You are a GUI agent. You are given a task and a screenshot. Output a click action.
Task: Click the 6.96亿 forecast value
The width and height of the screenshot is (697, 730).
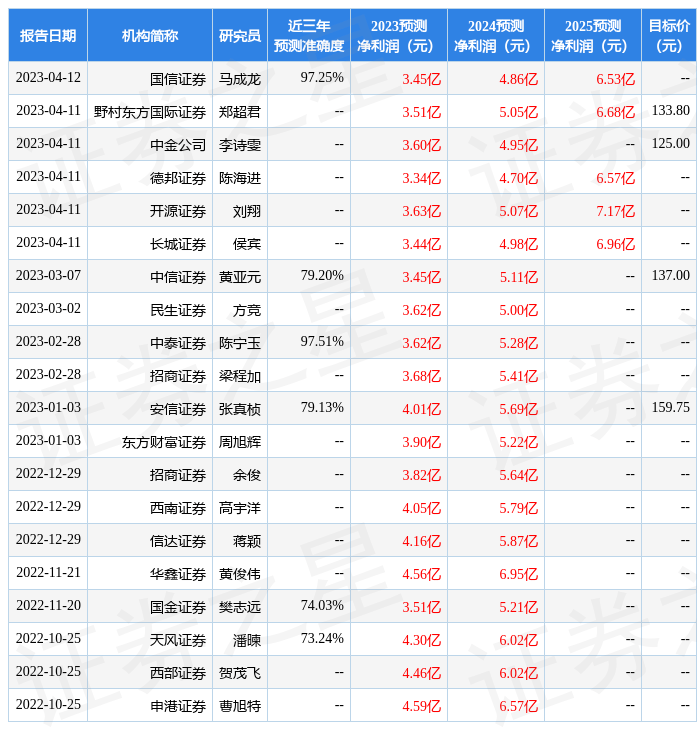tap(616, 244)
